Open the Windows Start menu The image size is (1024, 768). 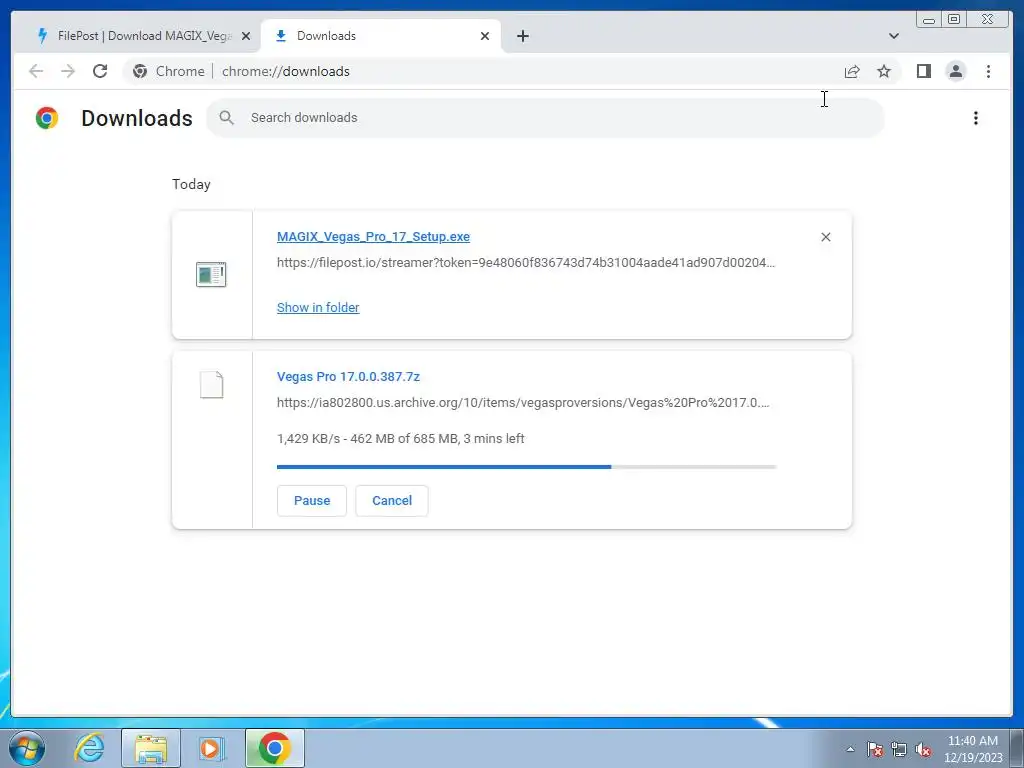click(25, 748)
